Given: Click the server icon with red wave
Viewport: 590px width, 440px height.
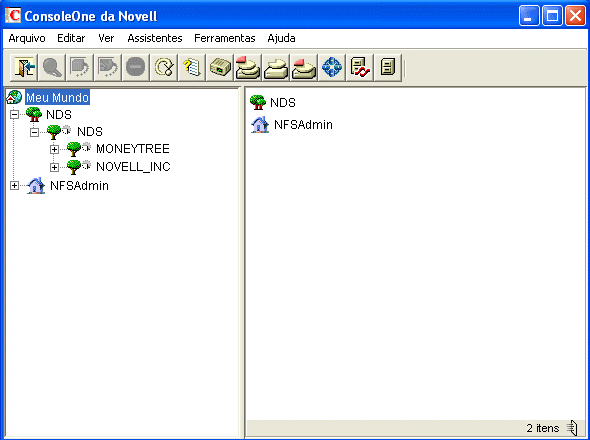Looking at the screenshot, I should [360, 68].
